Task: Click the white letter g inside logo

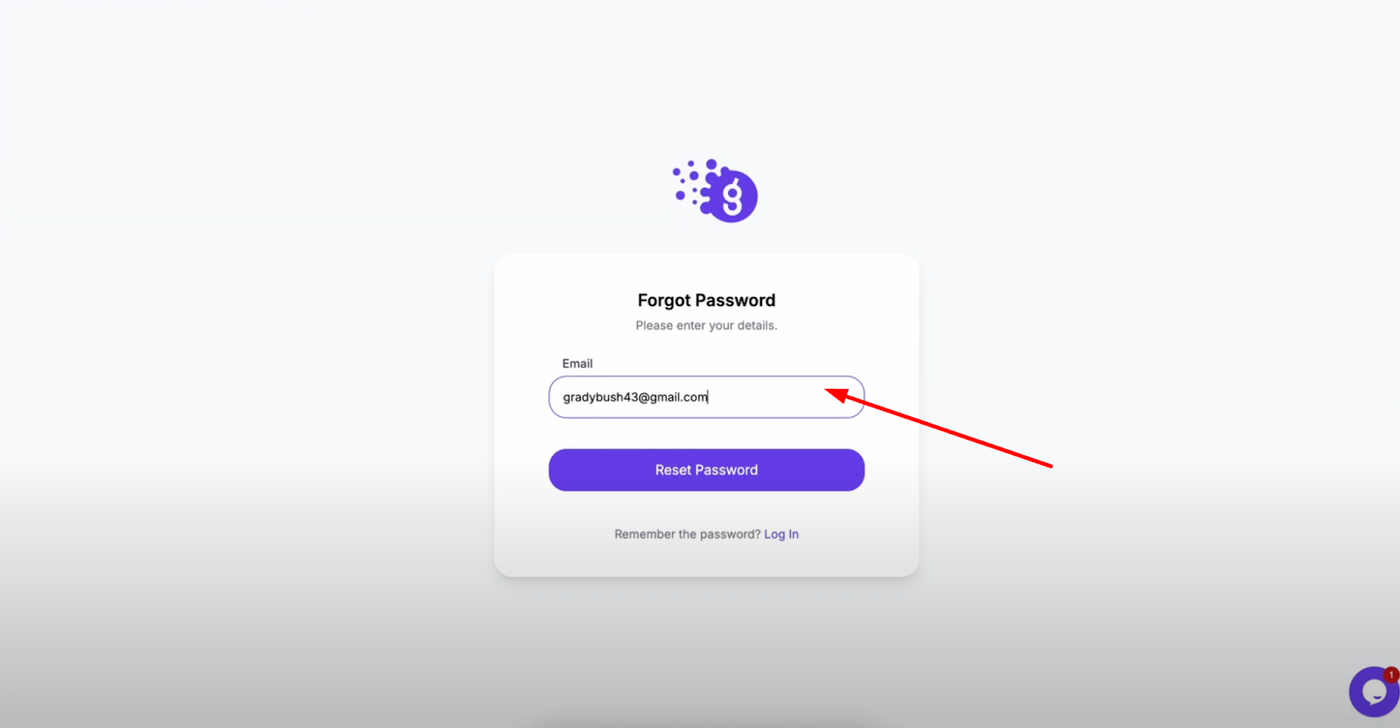Action: click(x=733, y=195)
